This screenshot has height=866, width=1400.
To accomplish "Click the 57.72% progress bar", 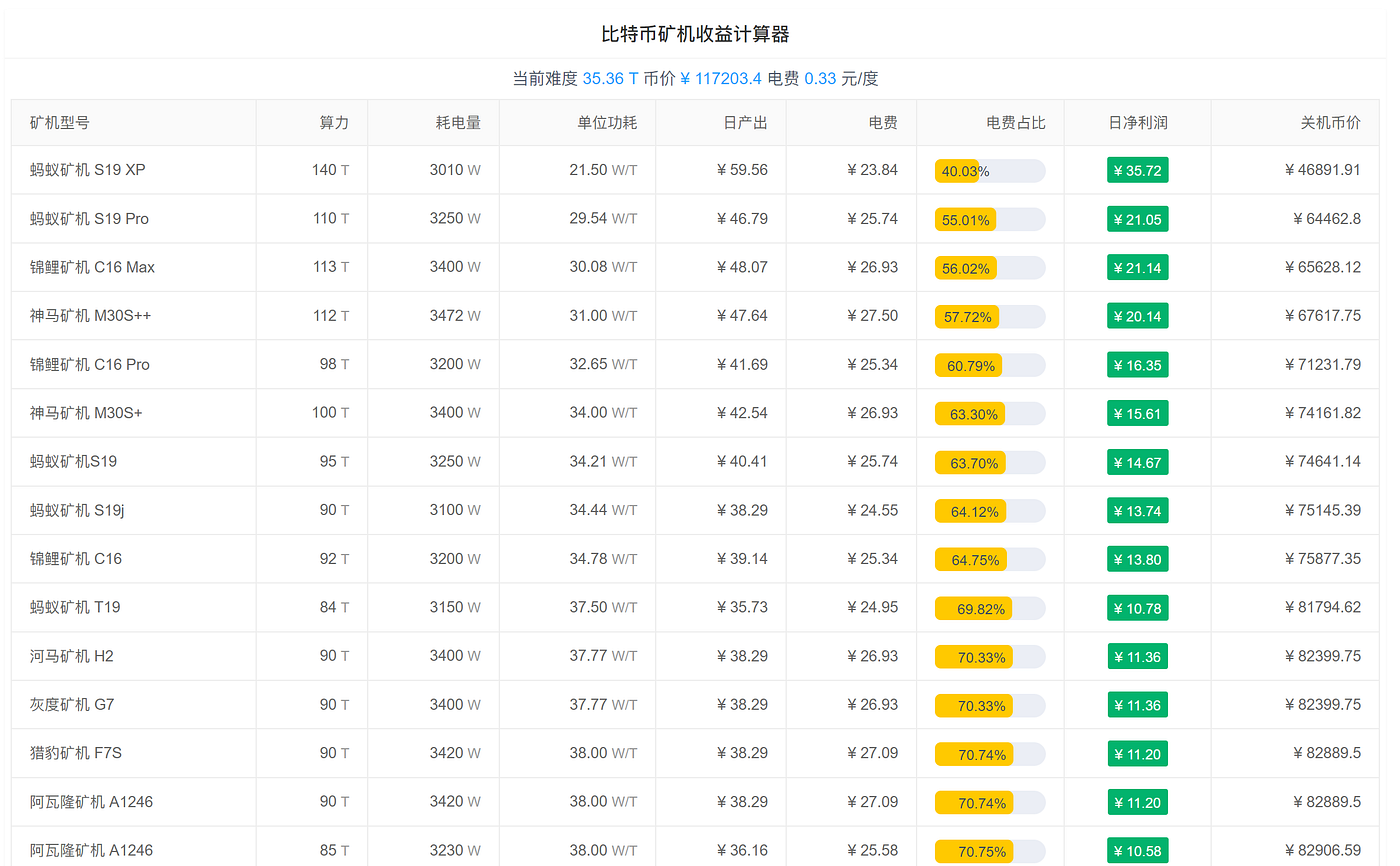I will [x=990, y=317].
